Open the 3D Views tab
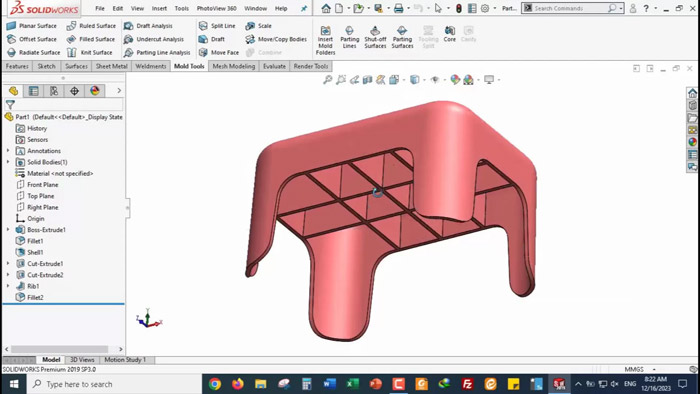This screenshot has width=700, height=394. pyautogui.click(x=82, y=360)
